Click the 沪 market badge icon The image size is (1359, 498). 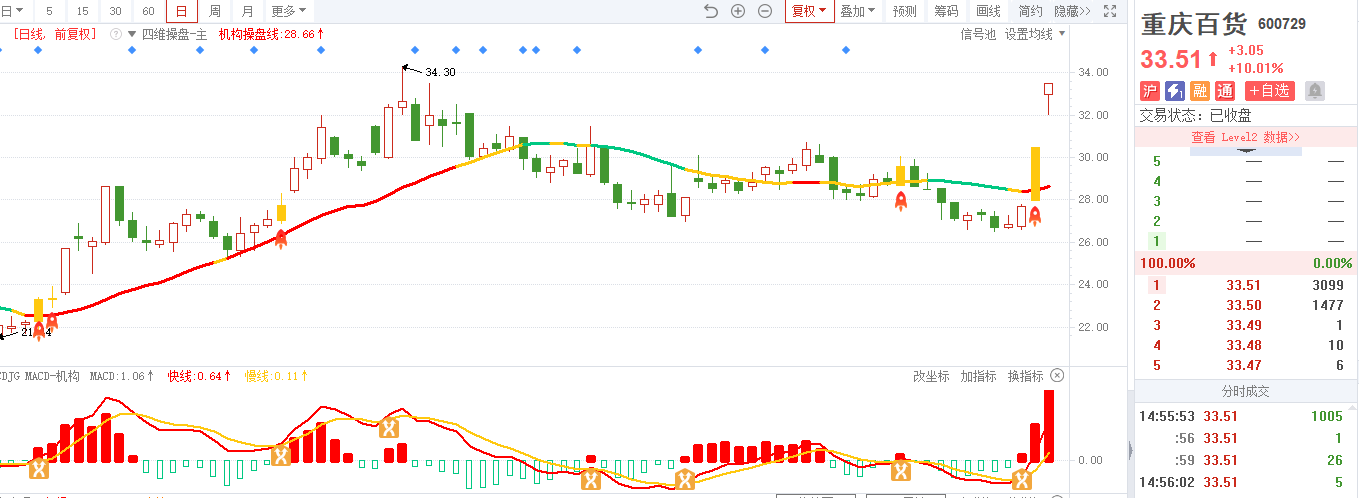(x=1150, y=91)
